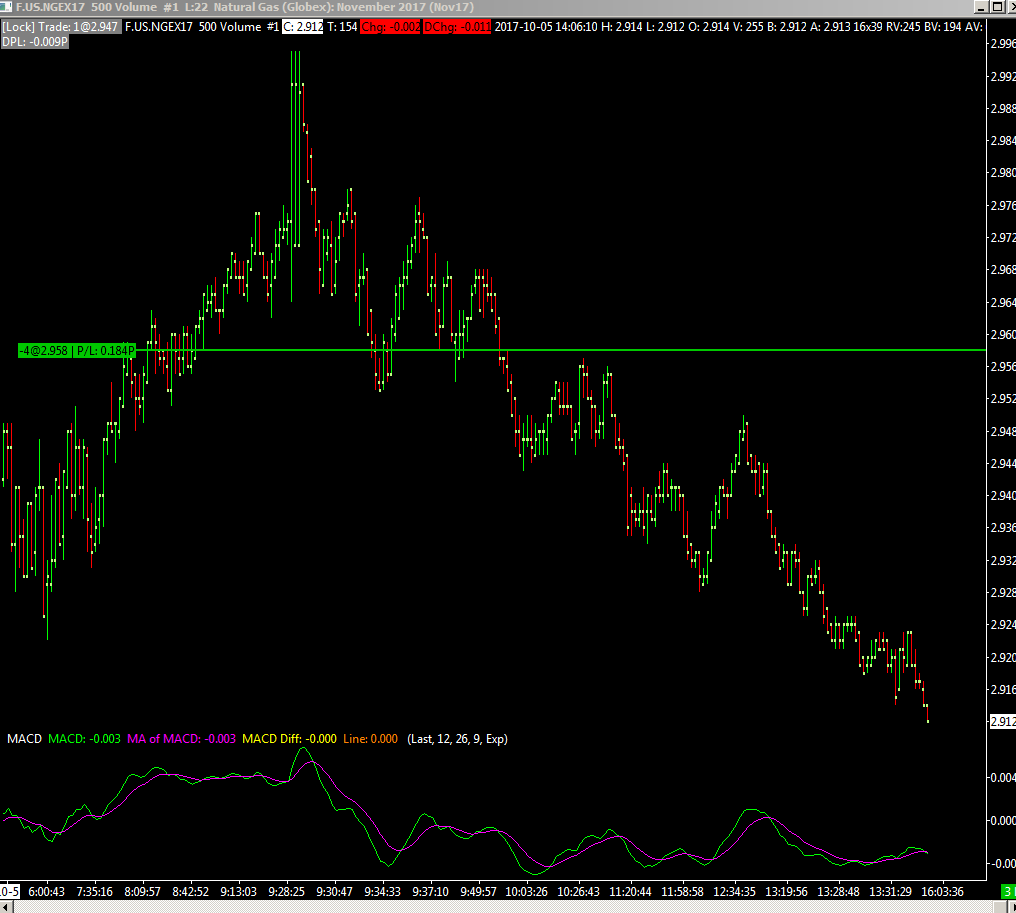Click the C: 2.912 close value
Viewport: 1016px width, 913px height.
pos(303,27)
